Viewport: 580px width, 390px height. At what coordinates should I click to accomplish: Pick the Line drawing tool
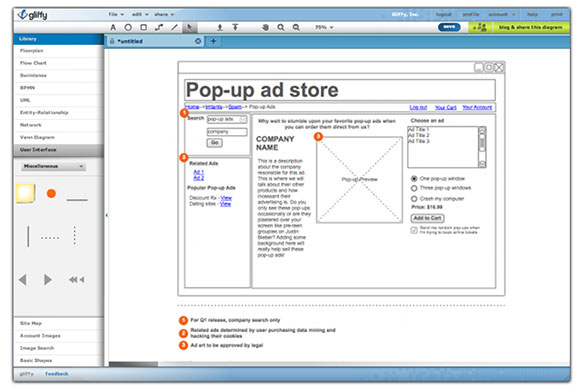174,27
